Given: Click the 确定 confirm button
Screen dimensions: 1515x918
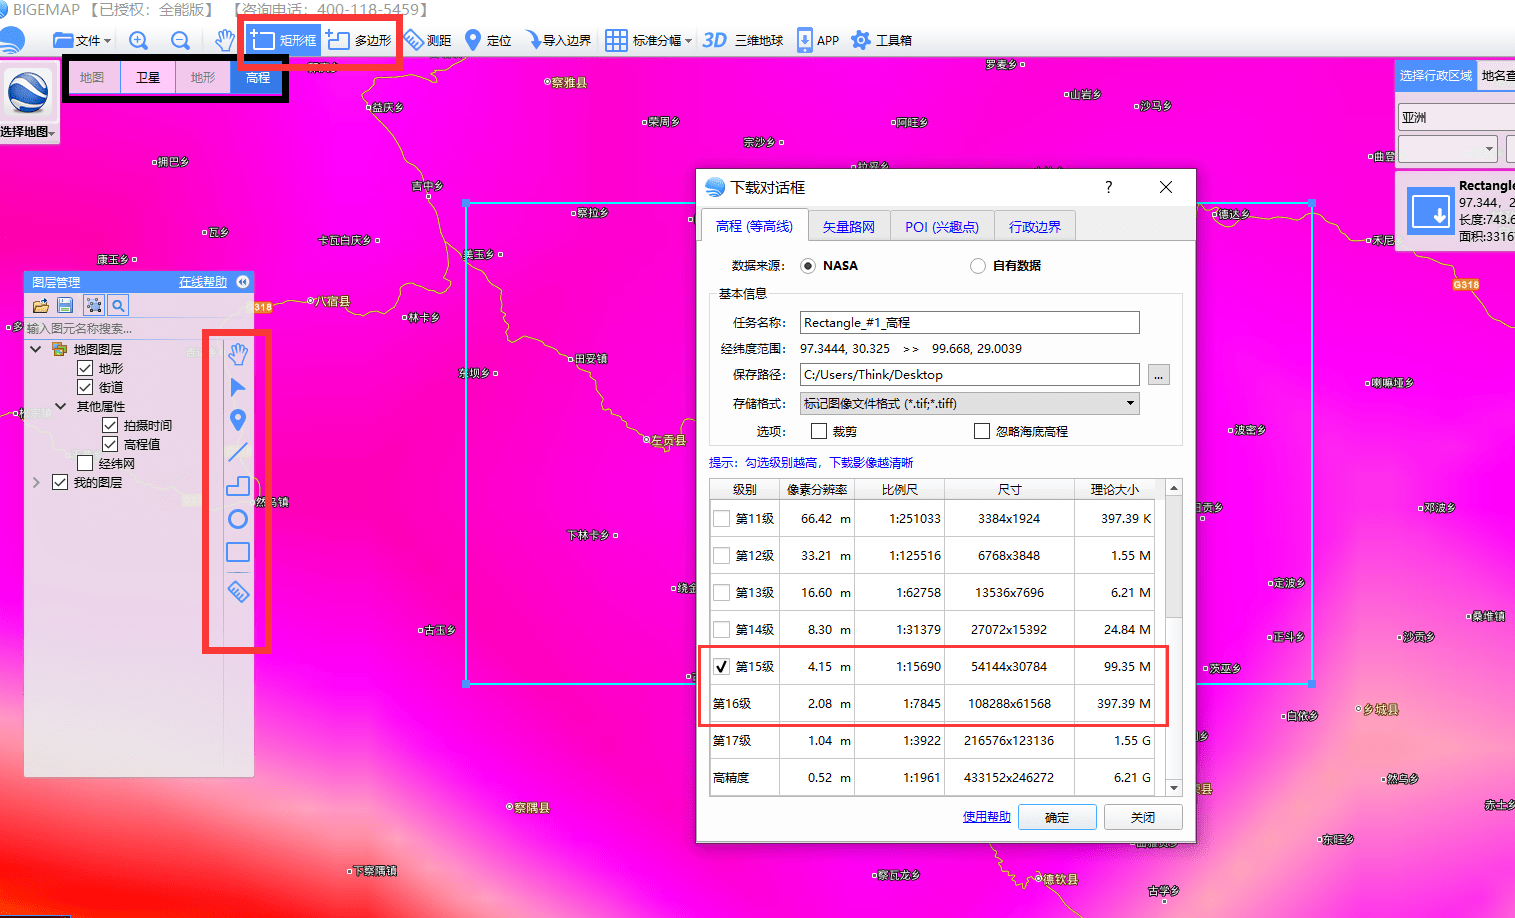Looking at the screenshot, I should pyautogui.click(x=1057, y=817).
